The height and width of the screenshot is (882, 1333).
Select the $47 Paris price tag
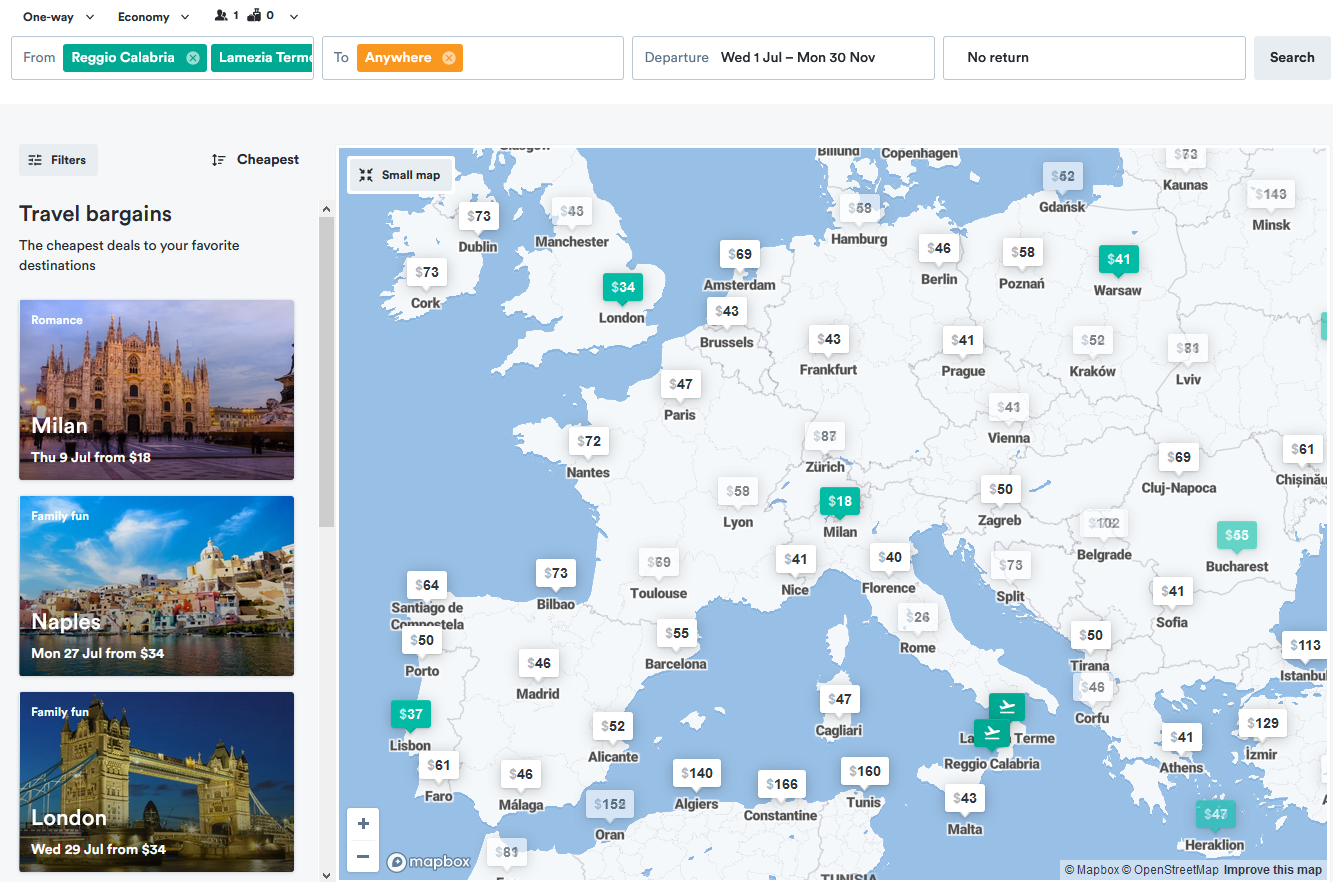(680, 384)
